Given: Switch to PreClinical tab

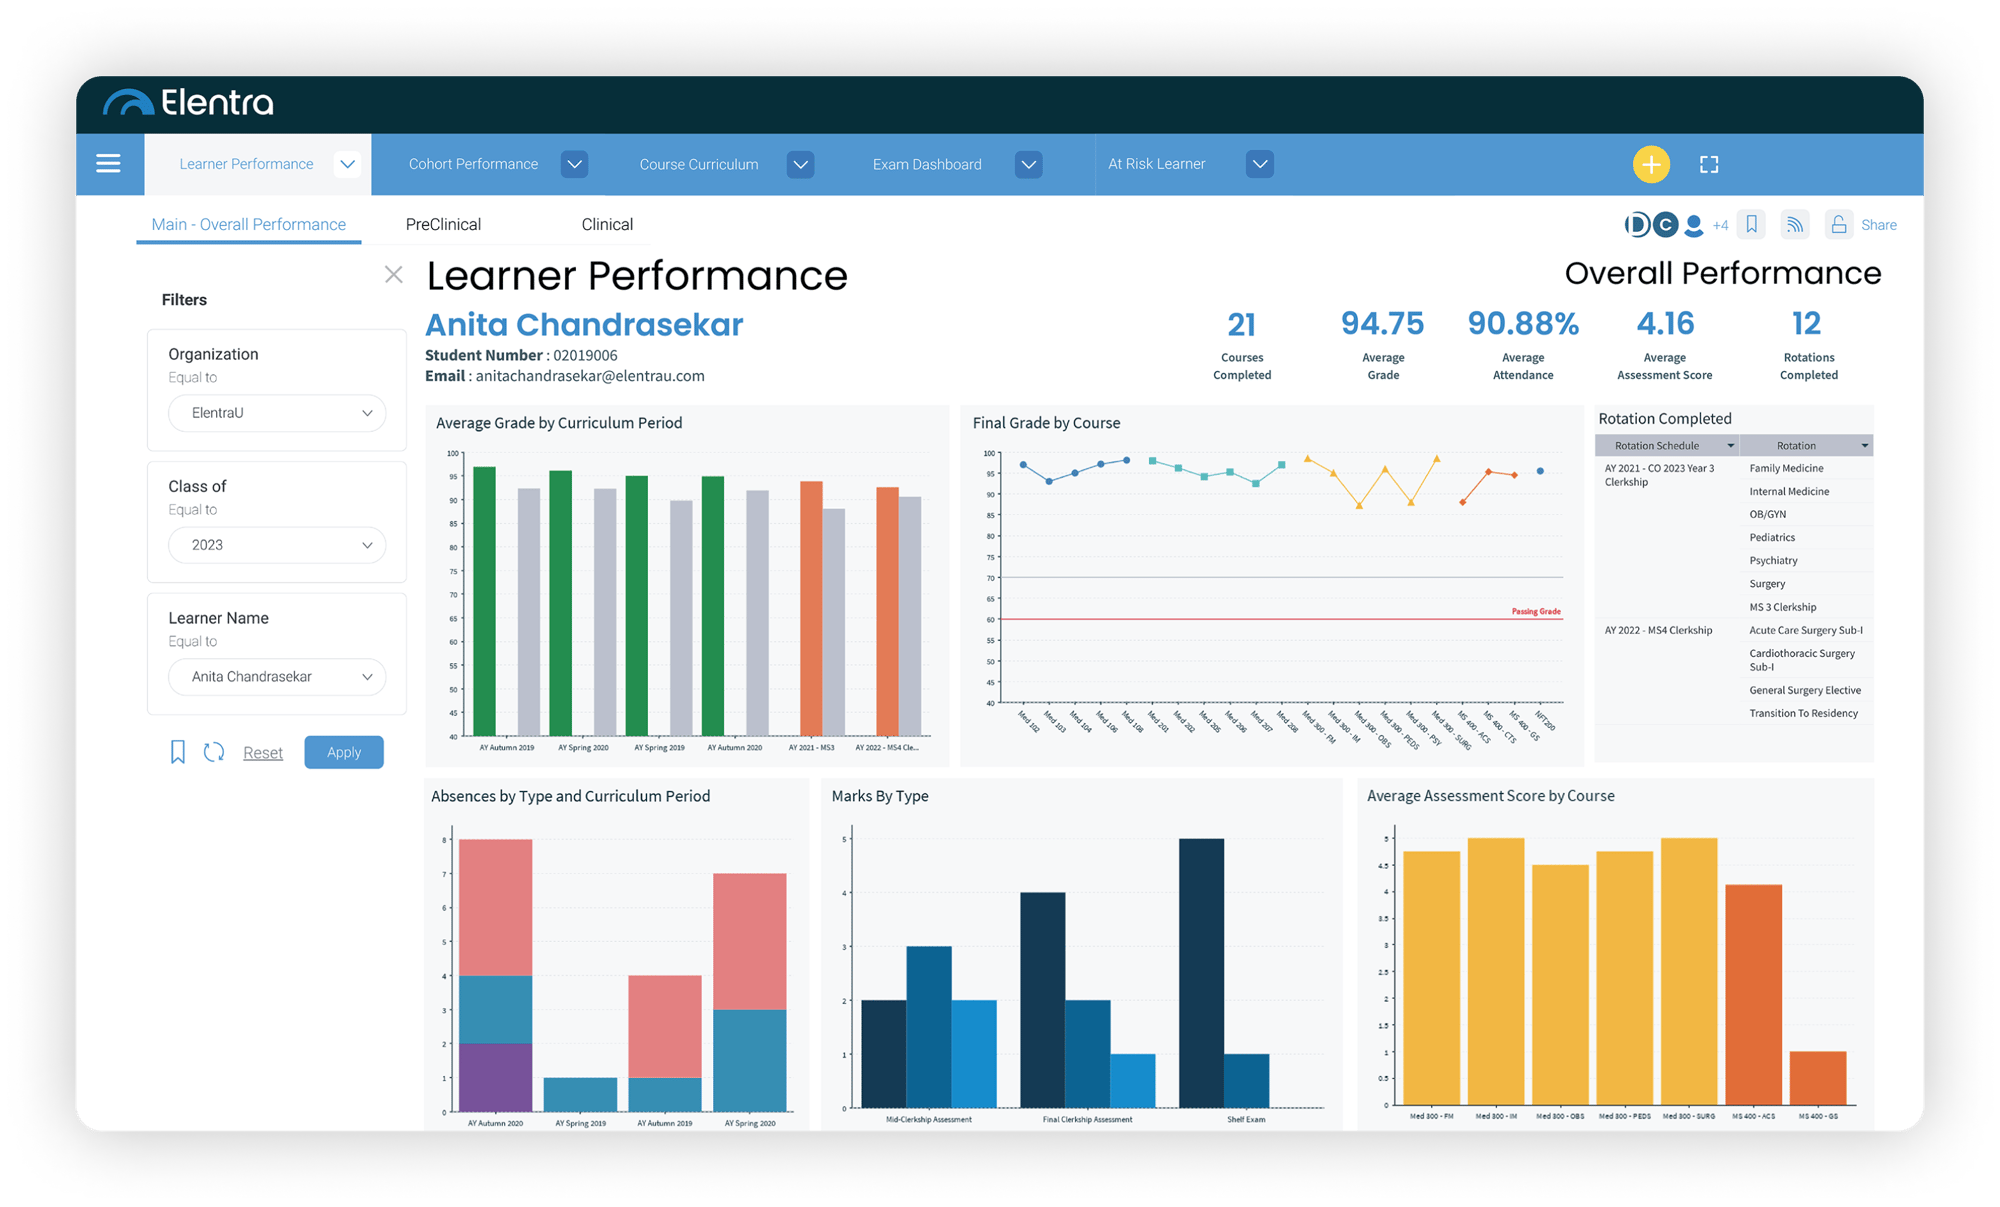Looking at the screenshot, I should 443,225.
